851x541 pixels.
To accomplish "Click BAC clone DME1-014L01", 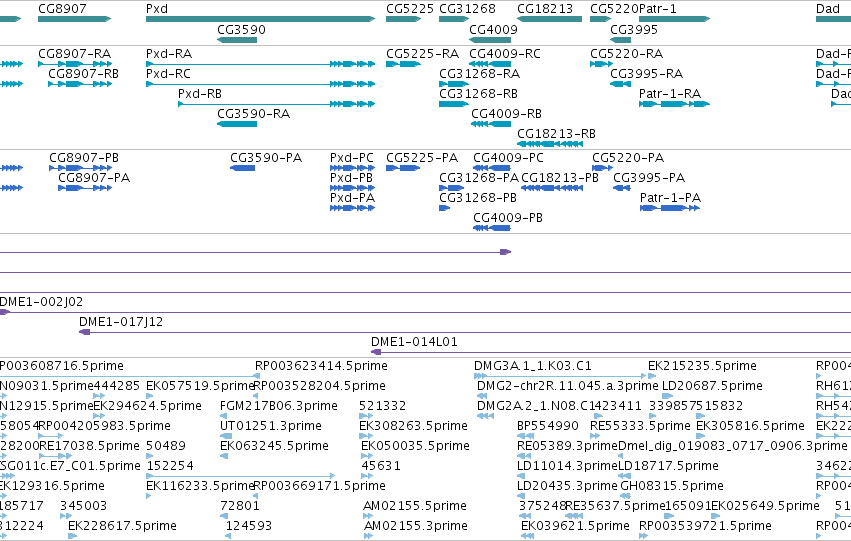I will click(414, 342).
